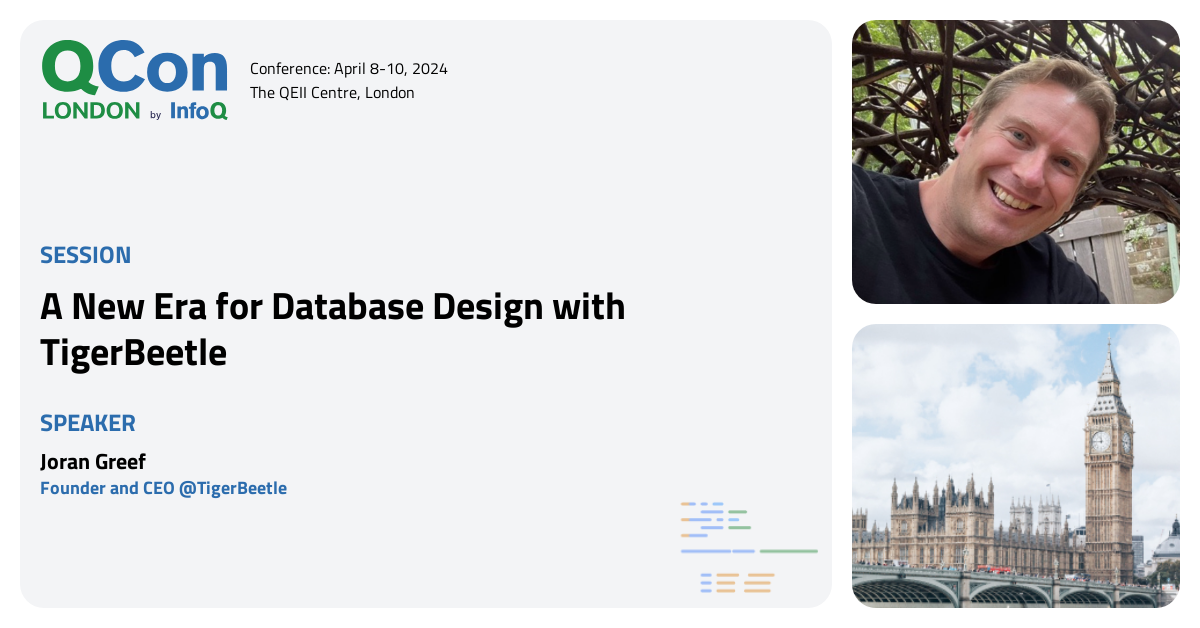Select the speaker name Joran Greef
This screenshot has height=628, width=1200.
(92, 461)
